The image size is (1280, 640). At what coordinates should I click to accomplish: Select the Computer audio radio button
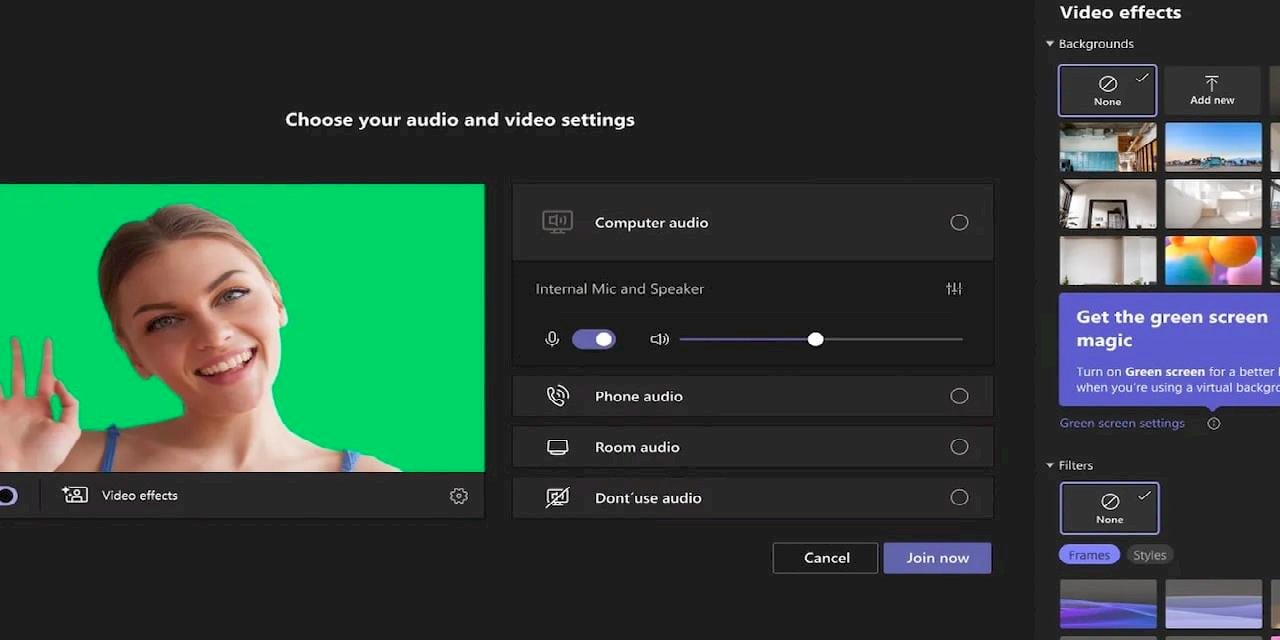click(959, 222)
